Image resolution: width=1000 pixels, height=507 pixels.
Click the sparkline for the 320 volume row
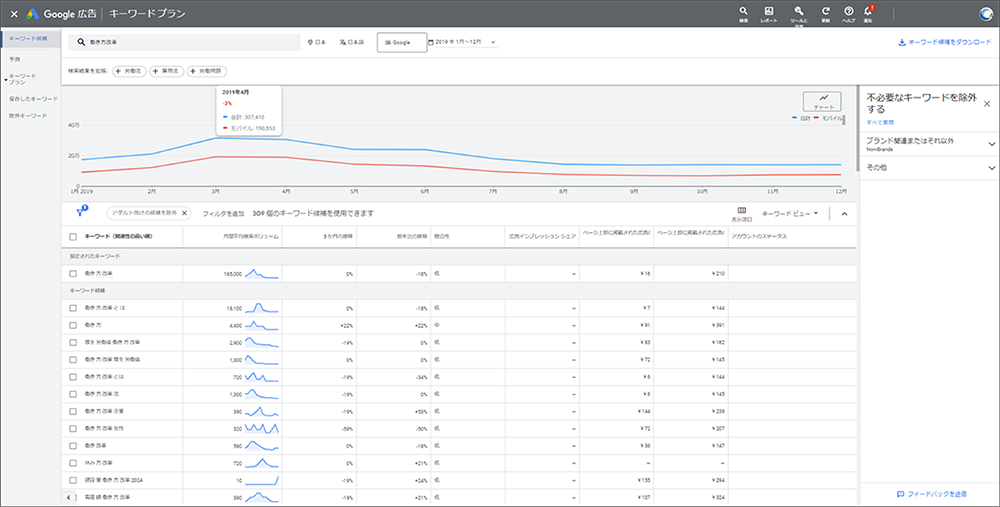[262, 429]
